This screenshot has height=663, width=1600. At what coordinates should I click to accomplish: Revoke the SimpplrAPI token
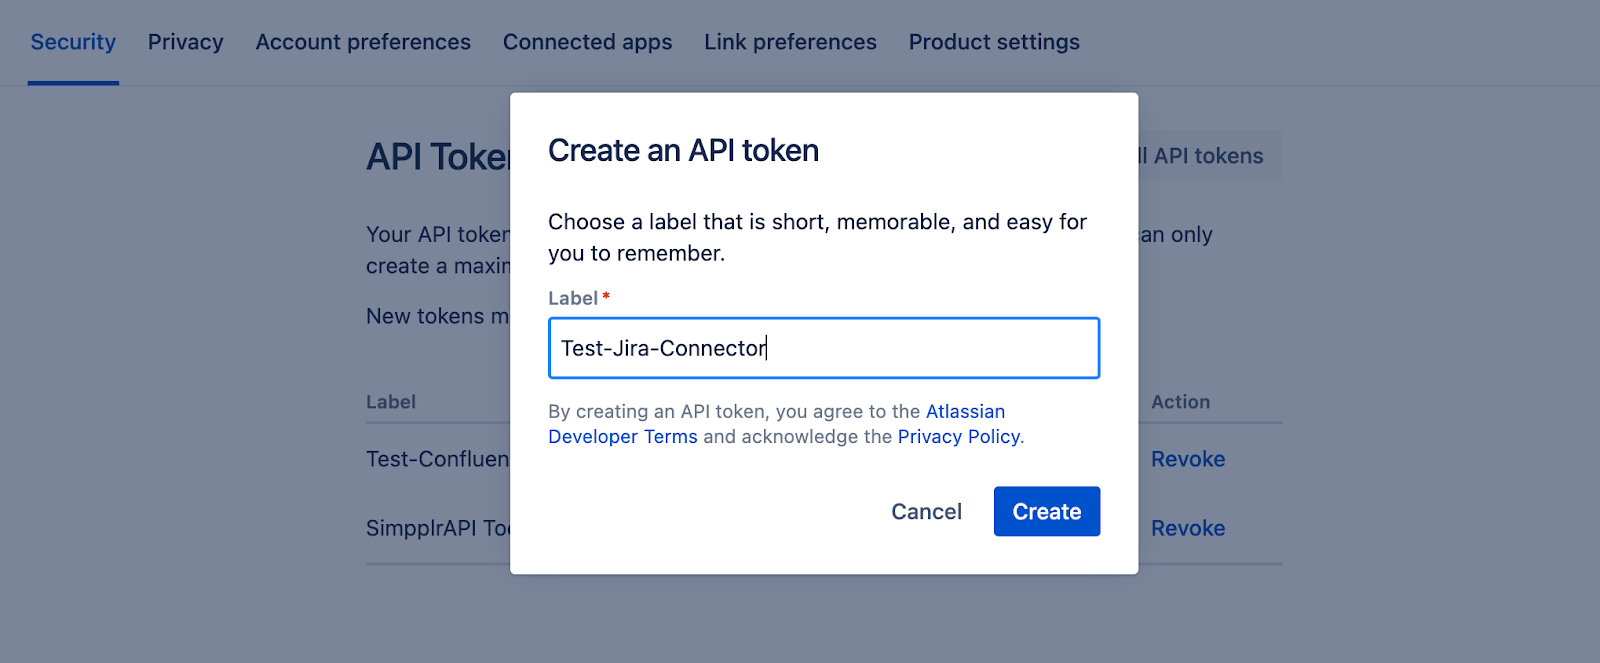click(x=1188, y=528)
